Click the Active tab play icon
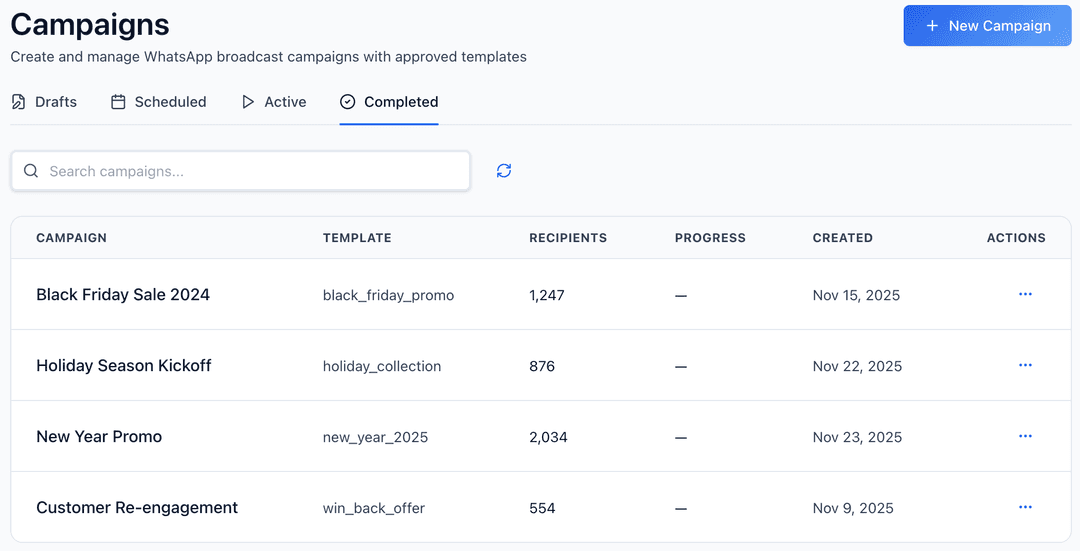1080x551 pixels. (x=248, y=102)
